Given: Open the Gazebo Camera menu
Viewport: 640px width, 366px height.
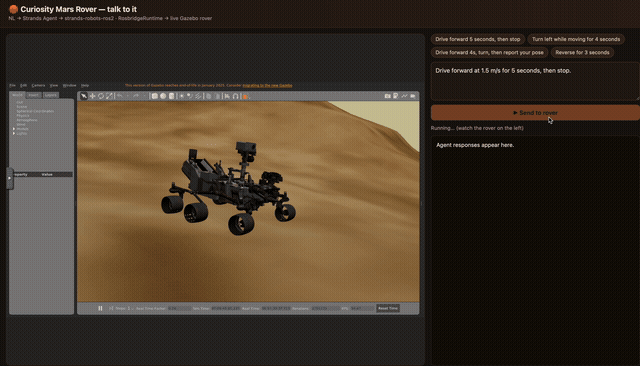Looking at the screenshot, I should click(38, 85).
